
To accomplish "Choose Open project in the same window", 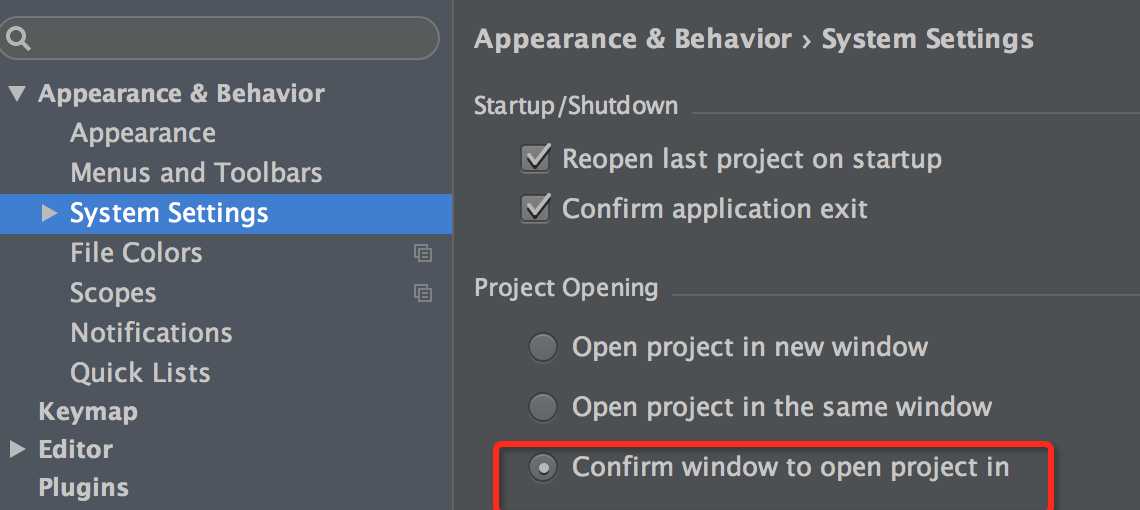I will point(543,408).
